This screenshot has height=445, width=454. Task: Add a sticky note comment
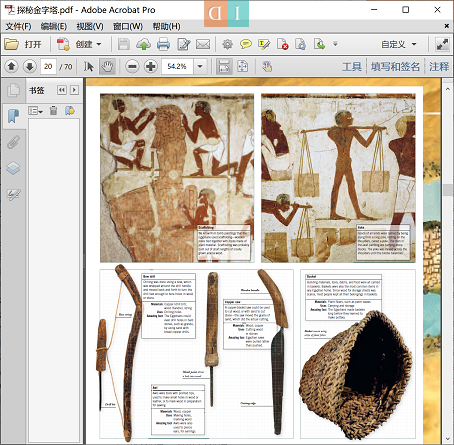(x=246, y=44)
